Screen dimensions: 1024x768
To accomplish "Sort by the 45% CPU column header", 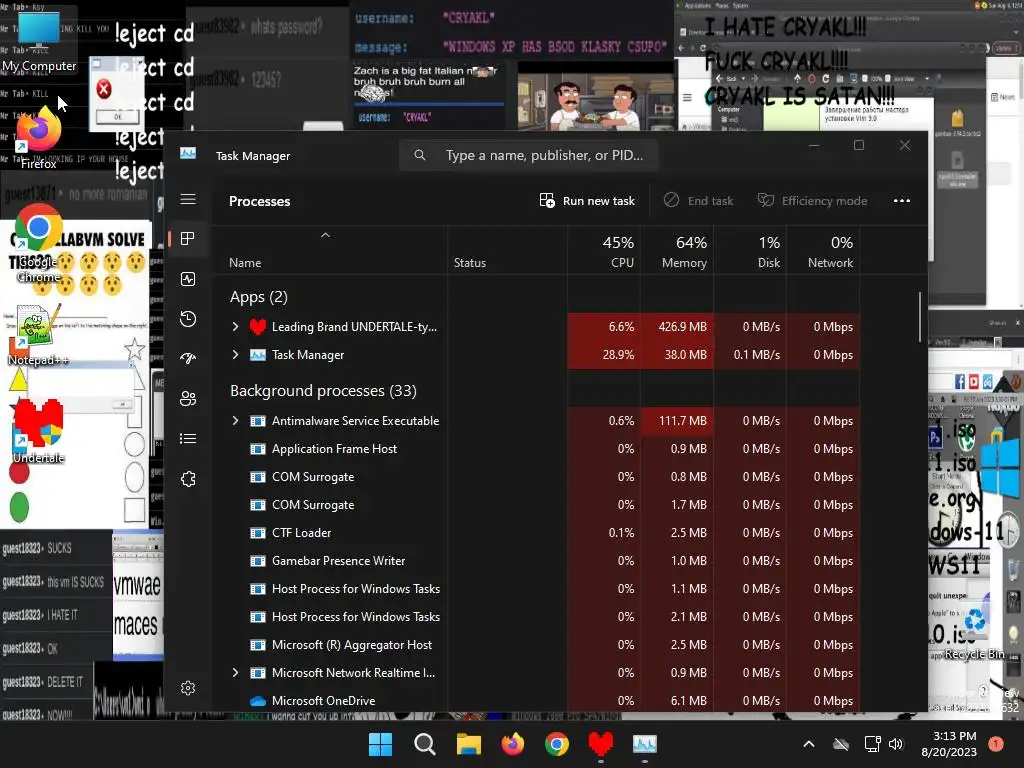I will click(x=605, y=251).
